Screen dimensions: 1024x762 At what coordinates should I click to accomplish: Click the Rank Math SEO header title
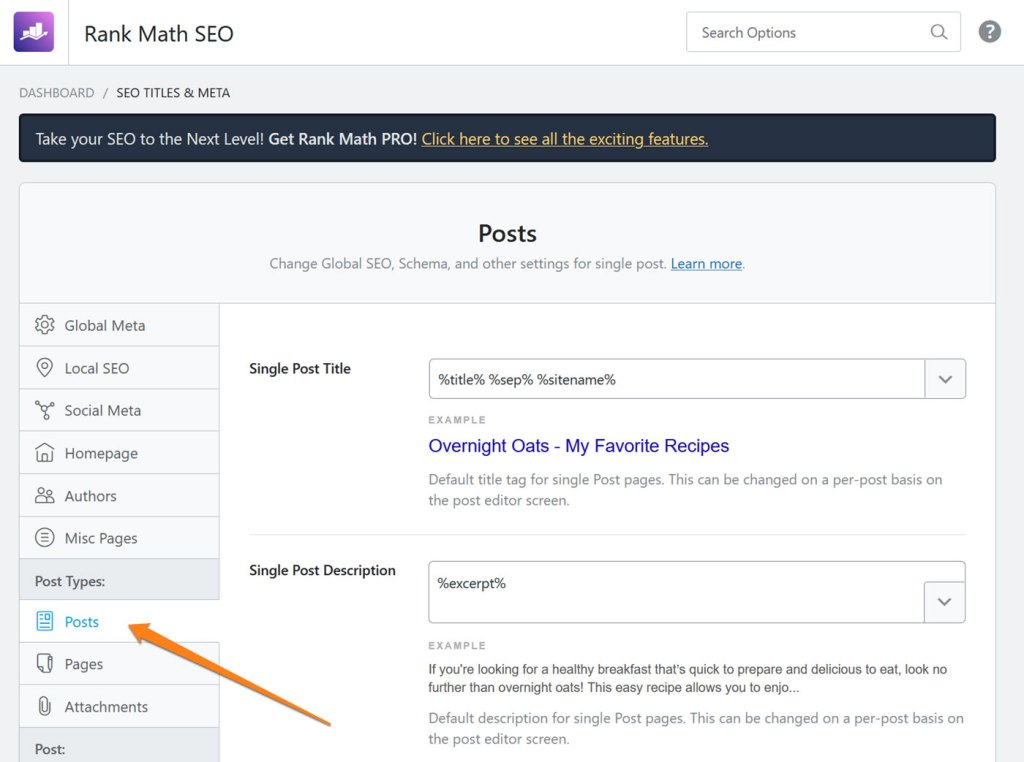pos(159,33)
